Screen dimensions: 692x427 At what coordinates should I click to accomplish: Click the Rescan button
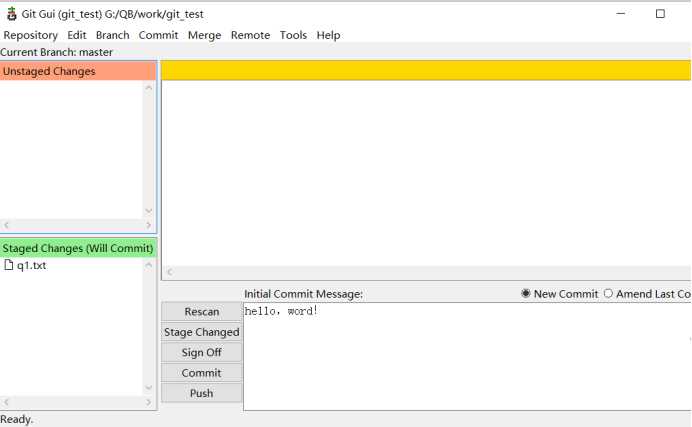point(202,311)
